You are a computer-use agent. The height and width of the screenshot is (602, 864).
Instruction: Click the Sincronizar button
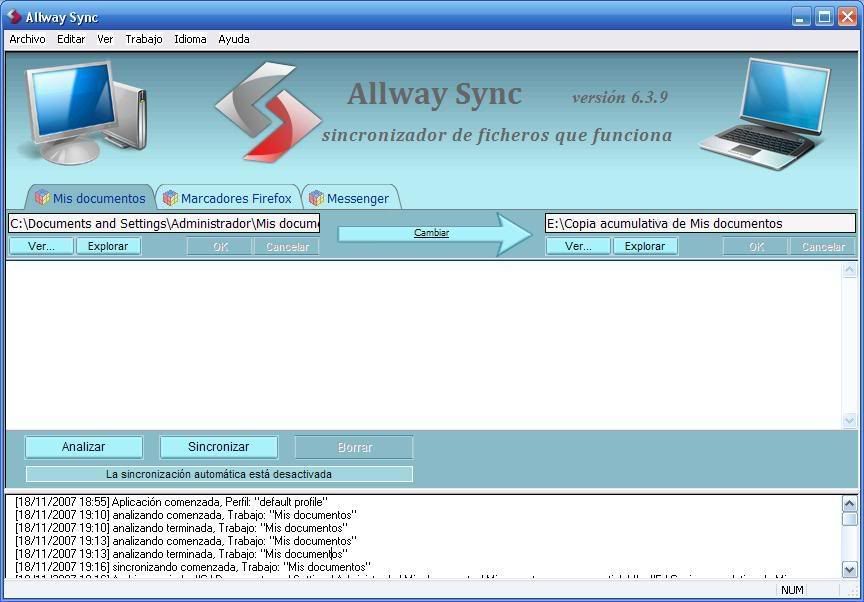(x=219, y=447)
